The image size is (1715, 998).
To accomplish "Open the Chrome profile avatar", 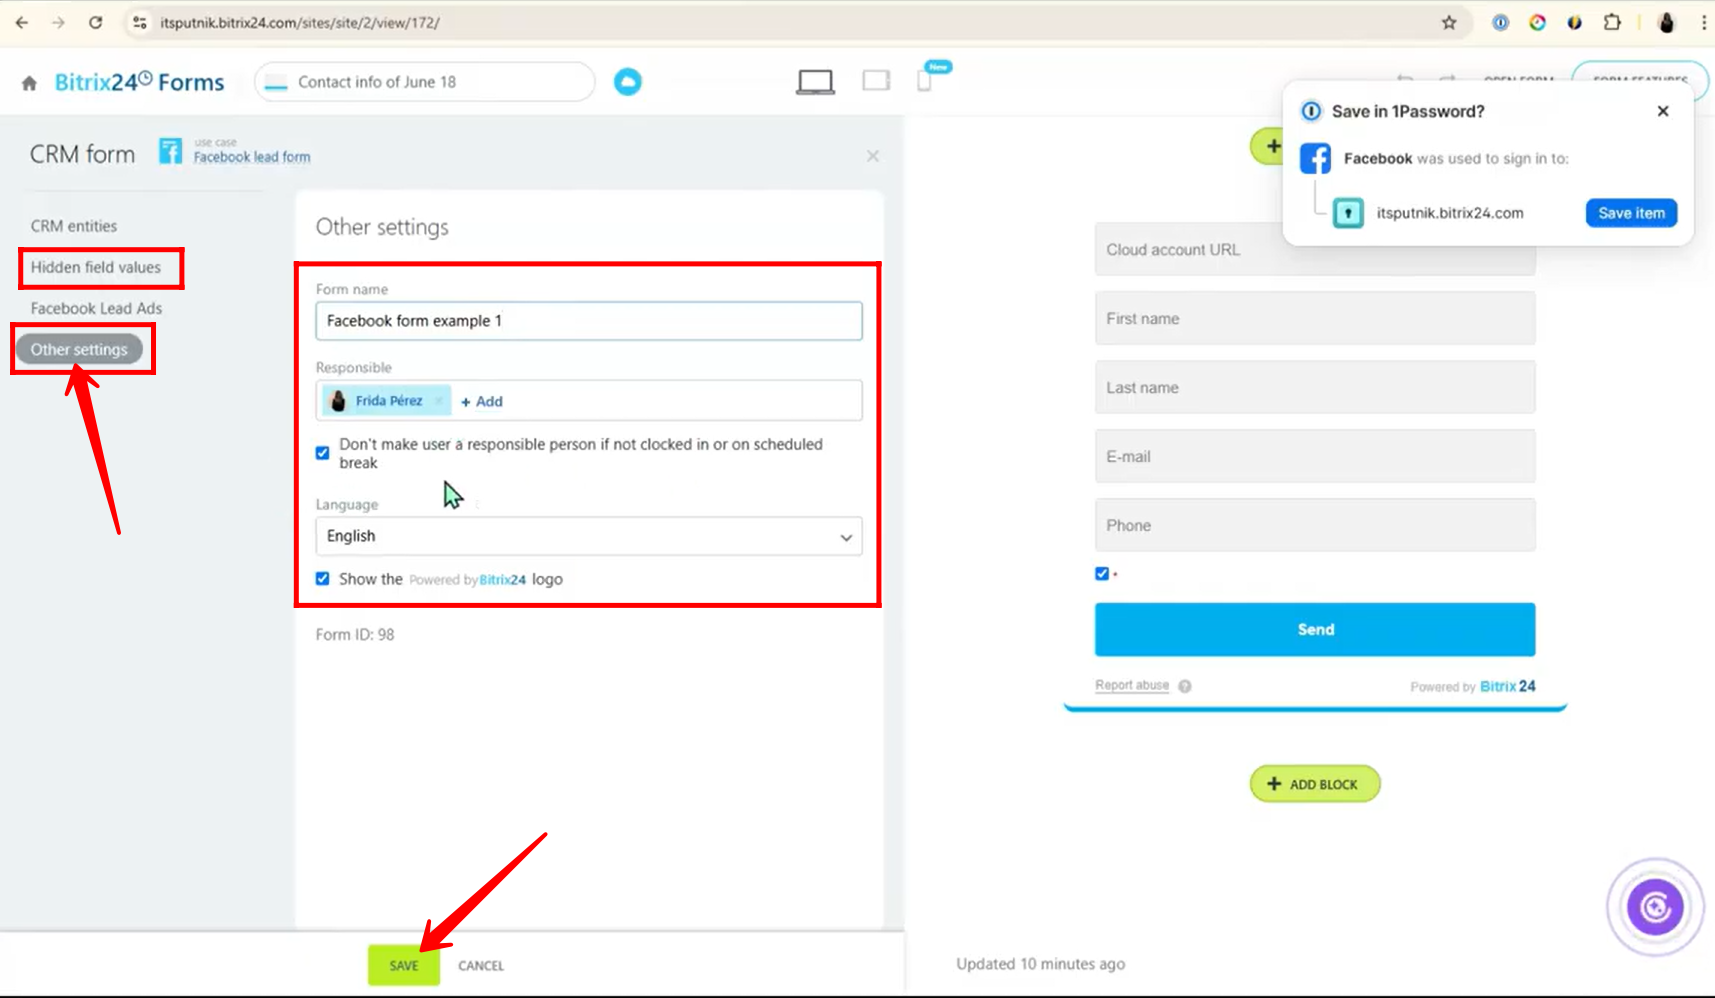I will tap(1666, 22).
